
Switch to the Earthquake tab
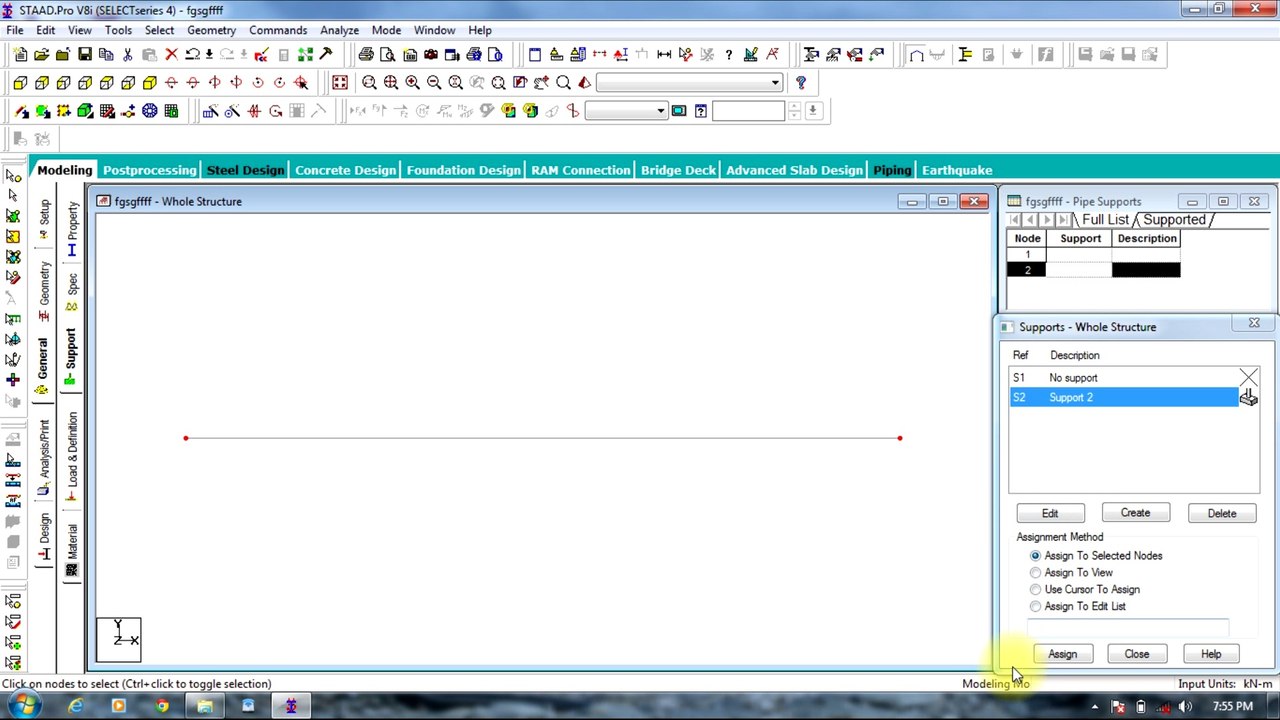pyautogui.click(x=957, y=170)
